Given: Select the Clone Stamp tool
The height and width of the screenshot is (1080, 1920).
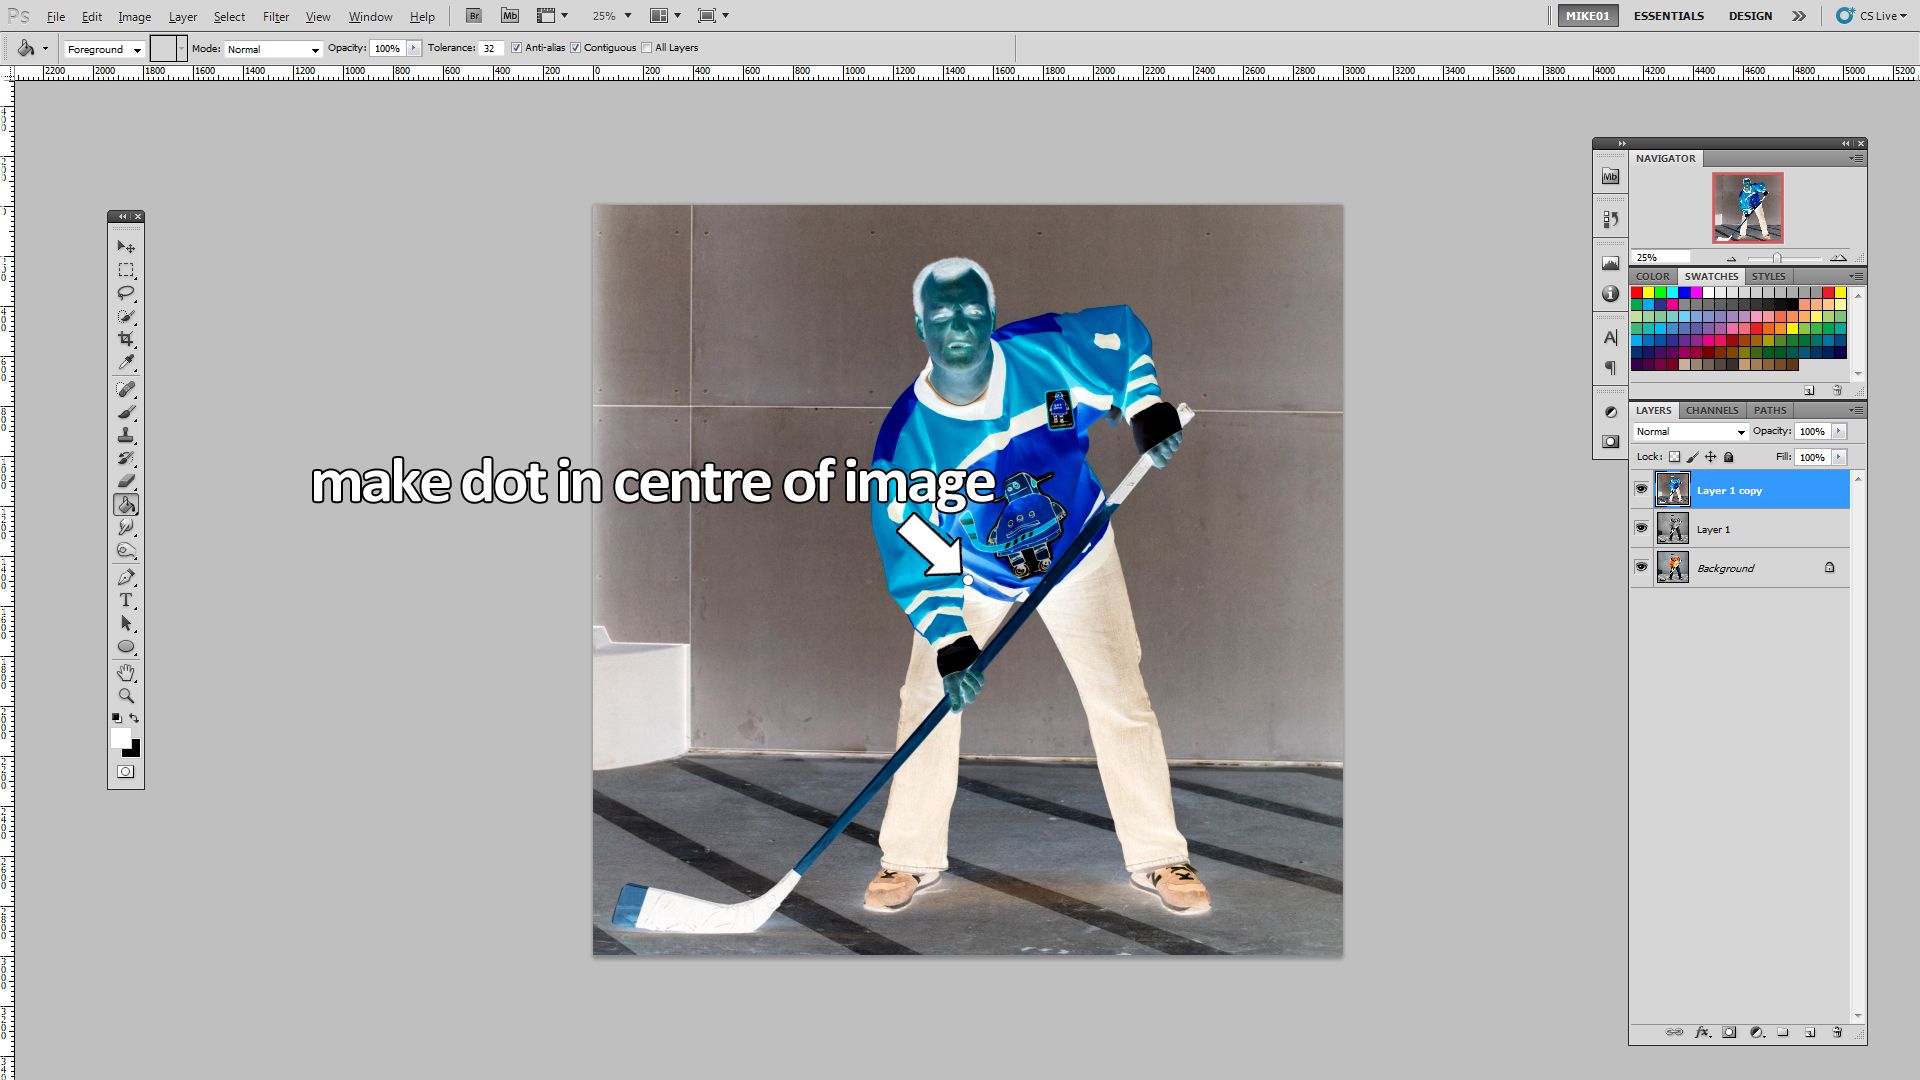Looking at the screenshot, I should pyautogui.click(x=126, y=436).
